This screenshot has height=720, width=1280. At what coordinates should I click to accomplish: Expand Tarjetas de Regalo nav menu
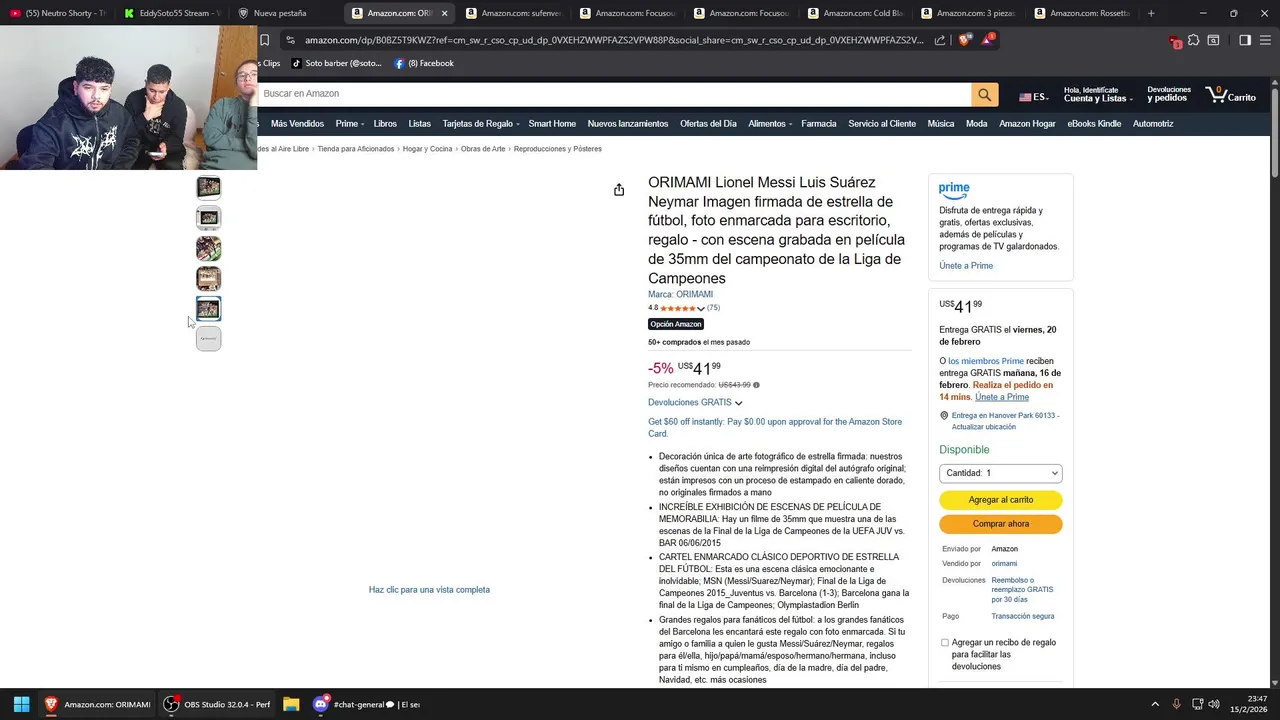tap(481, 124)
